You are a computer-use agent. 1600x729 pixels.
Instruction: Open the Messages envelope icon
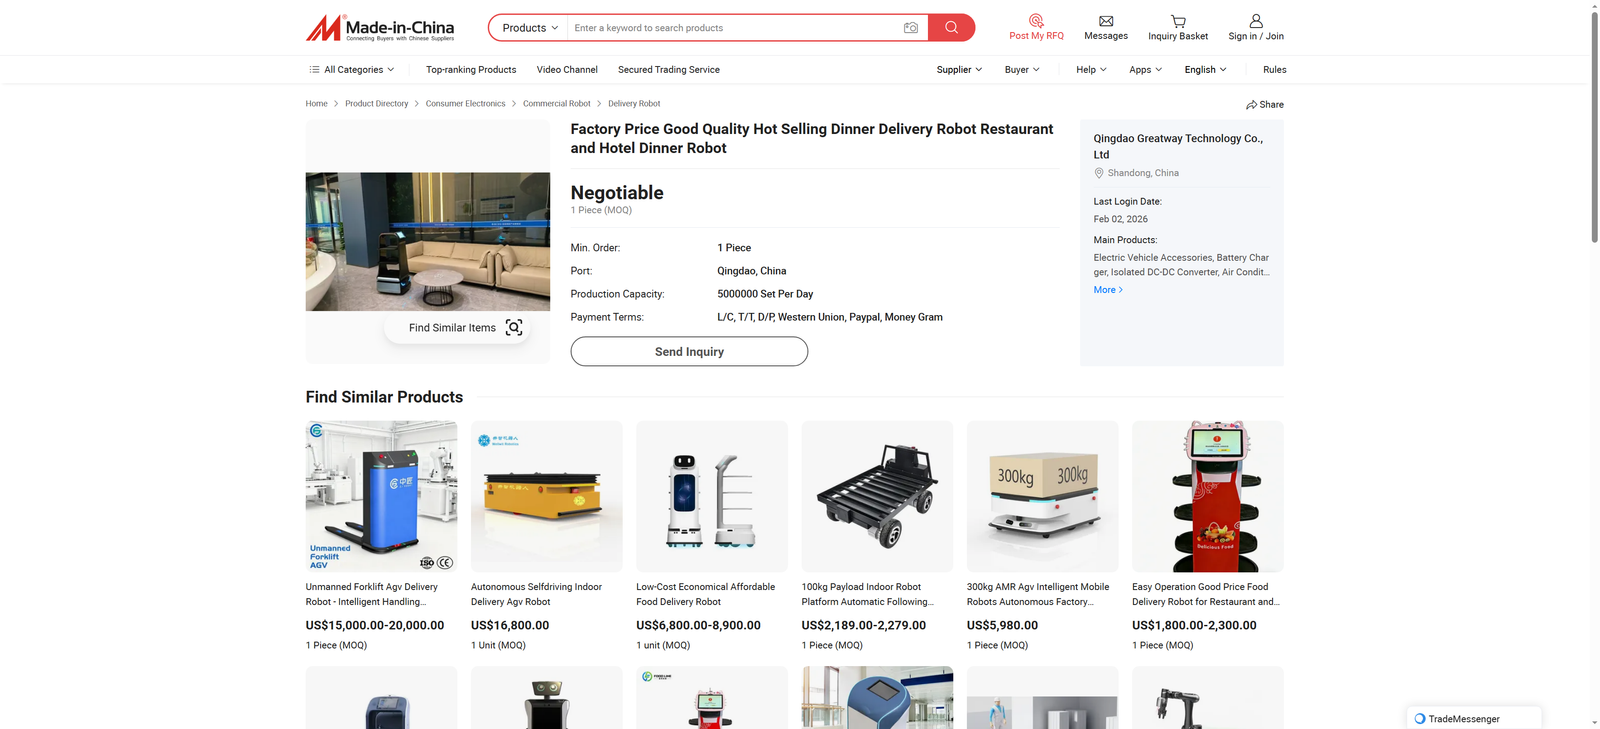click(x=1106, y=21)
